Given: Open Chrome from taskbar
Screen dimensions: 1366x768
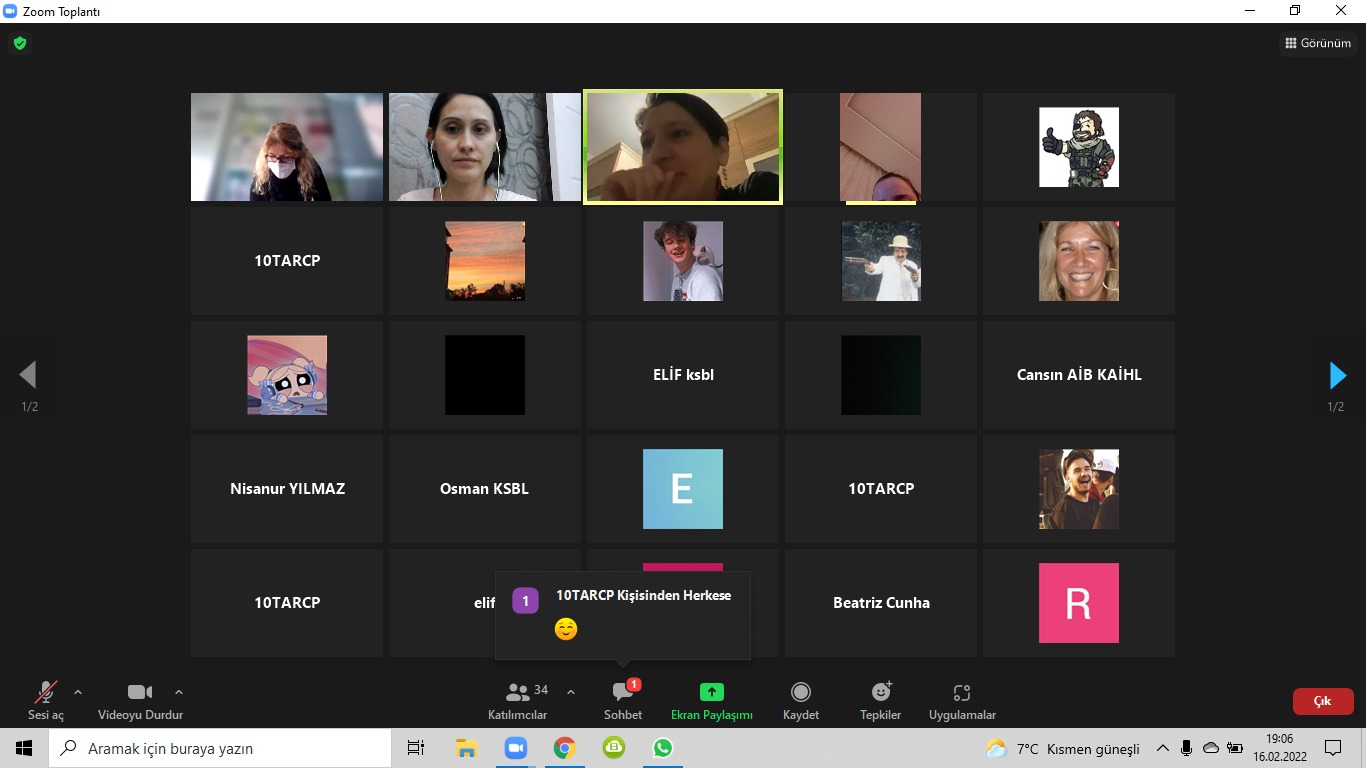Looking at the screenshot, I should pyautogui.click(x=565, y=748).
